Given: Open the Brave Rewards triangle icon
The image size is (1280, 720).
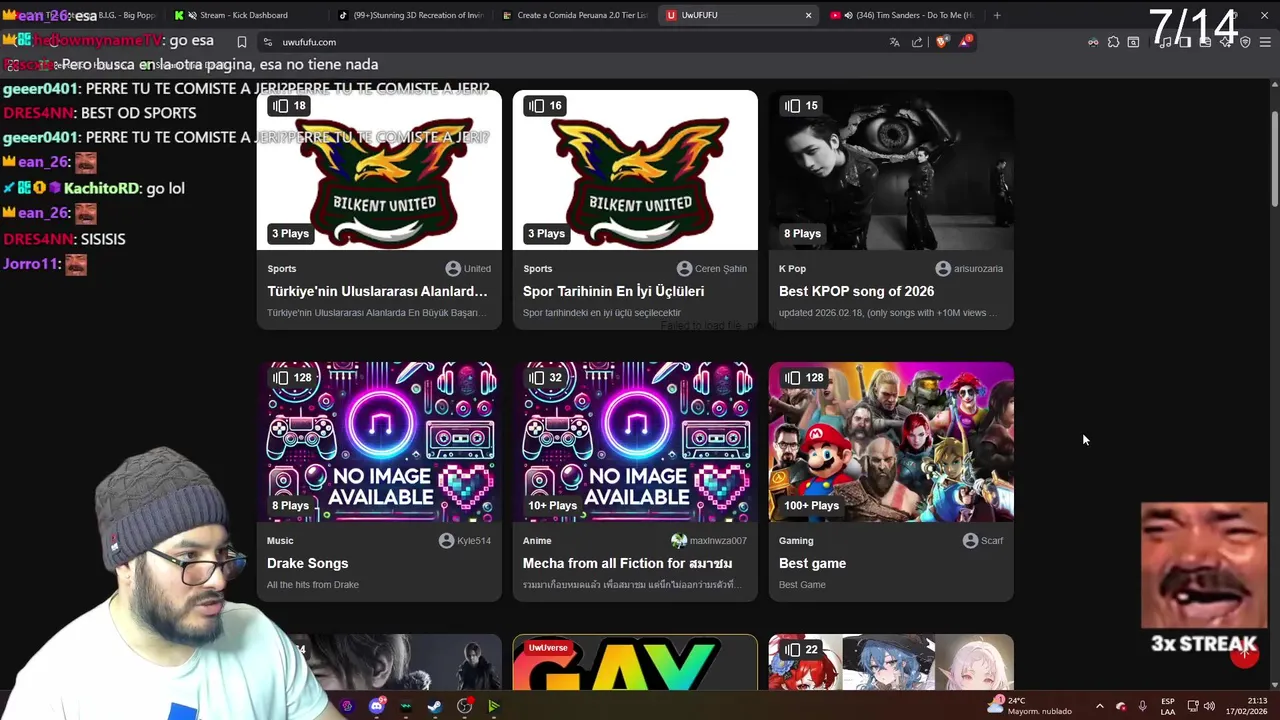Looking at the screenshot, I should click(965, 42).
